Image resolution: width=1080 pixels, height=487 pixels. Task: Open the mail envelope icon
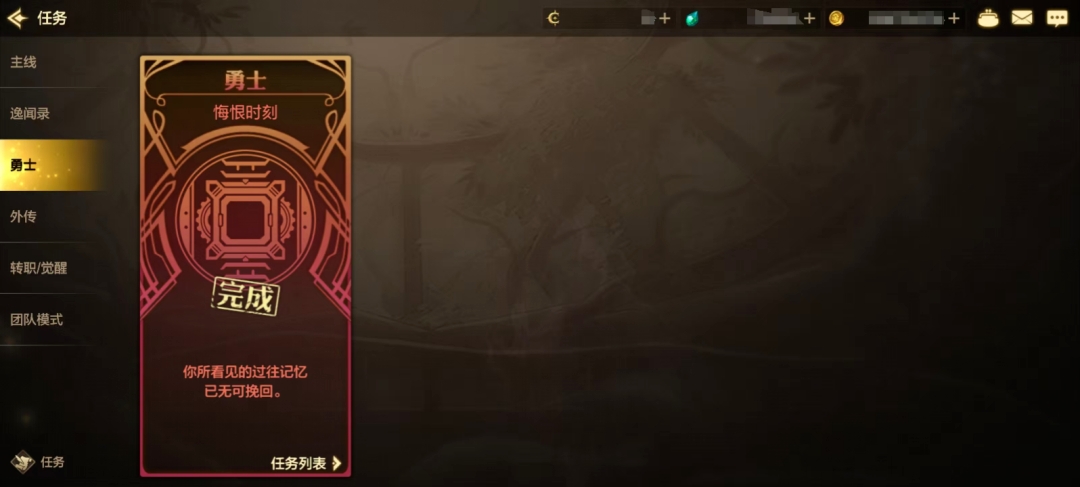(x=1022, y=18)
